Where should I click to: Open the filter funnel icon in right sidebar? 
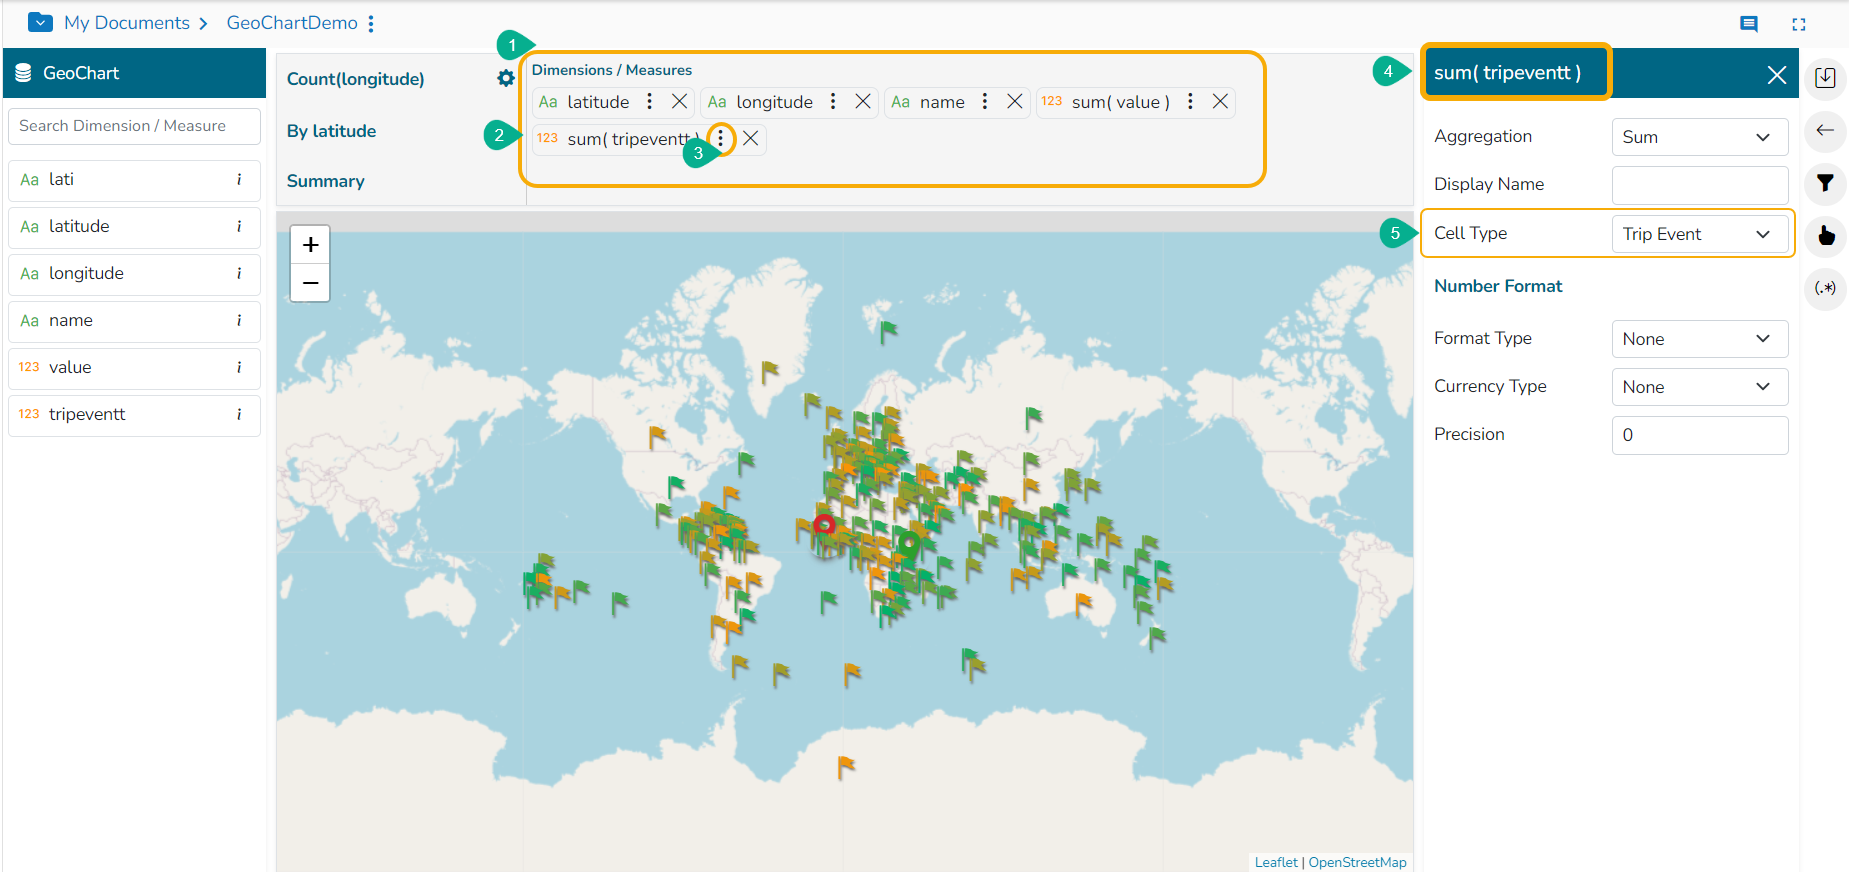[x=1825, y=183]
